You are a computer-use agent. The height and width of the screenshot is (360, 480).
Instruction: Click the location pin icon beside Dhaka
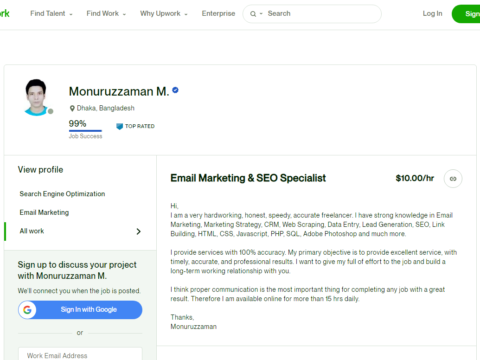tap(72, 108)
